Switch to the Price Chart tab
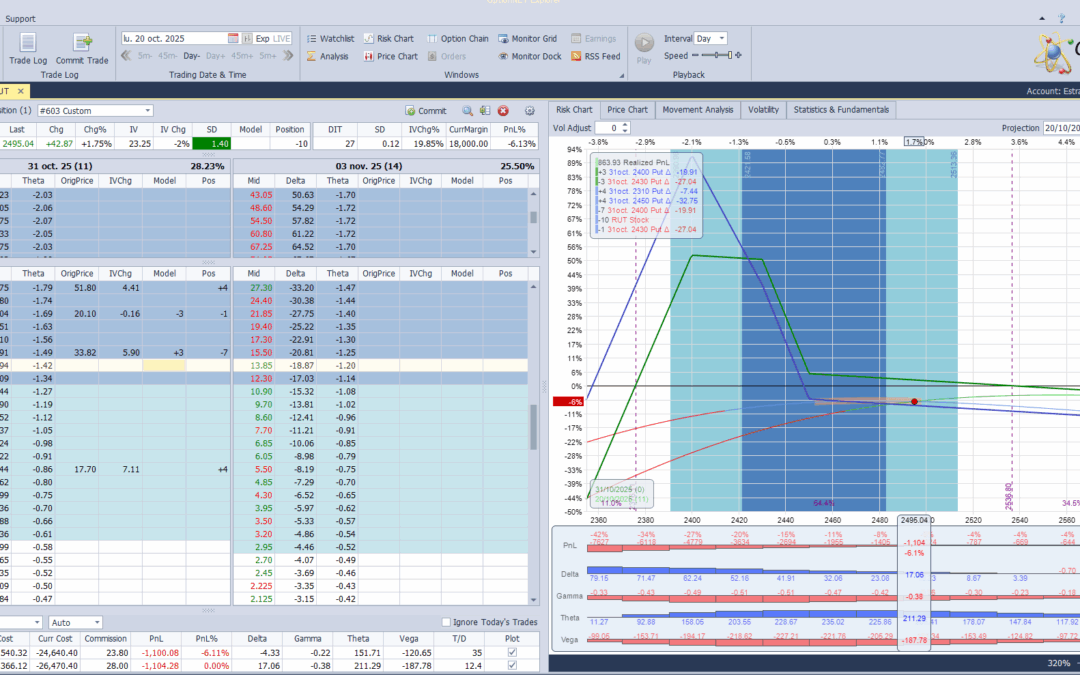Screen dimensions: 1080x675 (627, 110)
